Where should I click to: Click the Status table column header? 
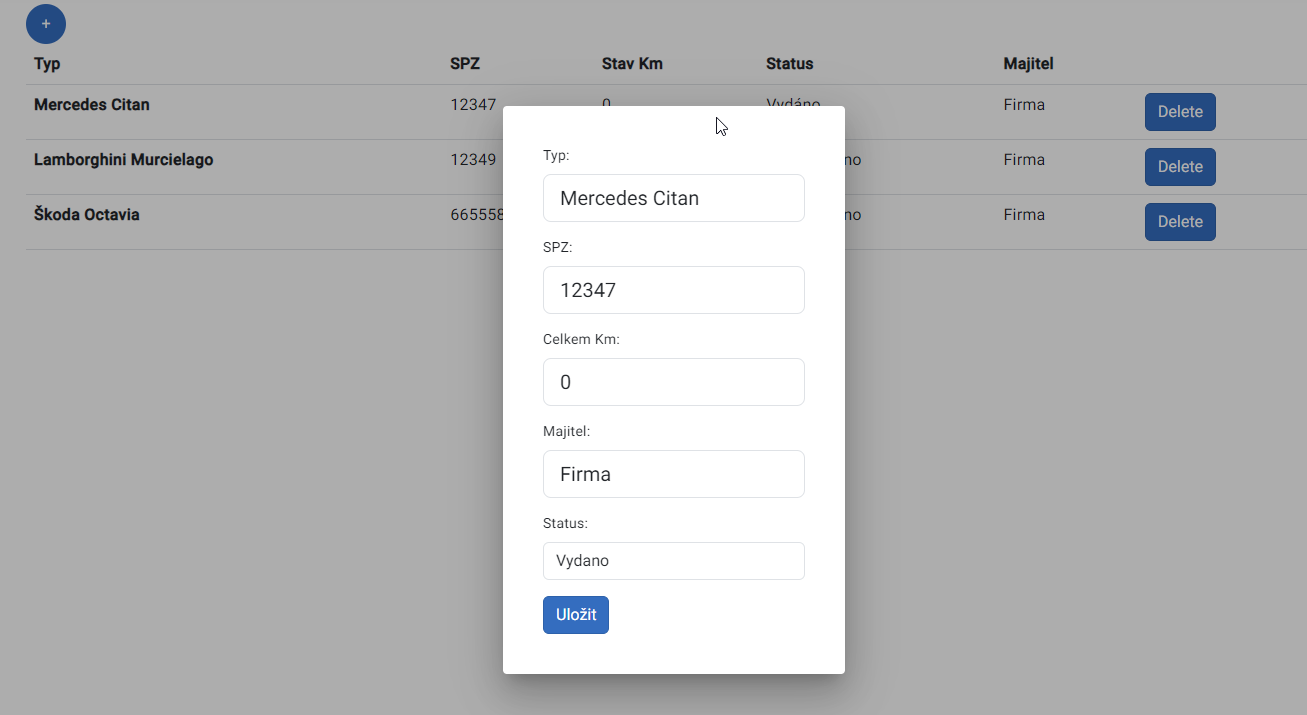point(789,64)
